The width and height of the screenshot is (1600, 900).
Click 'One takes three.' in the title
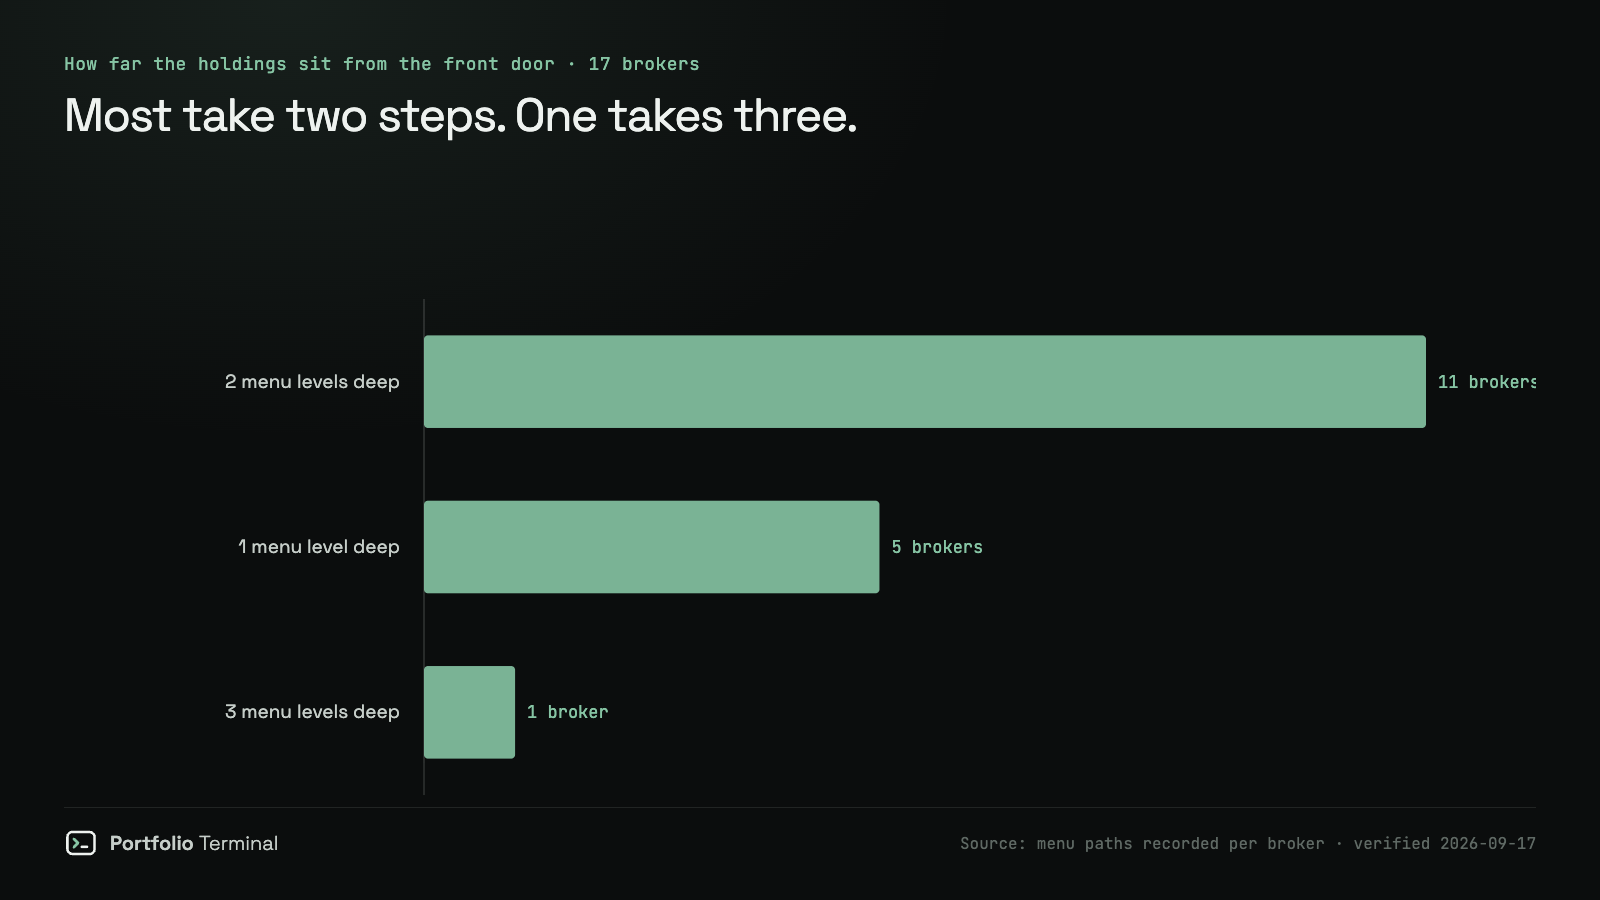(686, 116)
